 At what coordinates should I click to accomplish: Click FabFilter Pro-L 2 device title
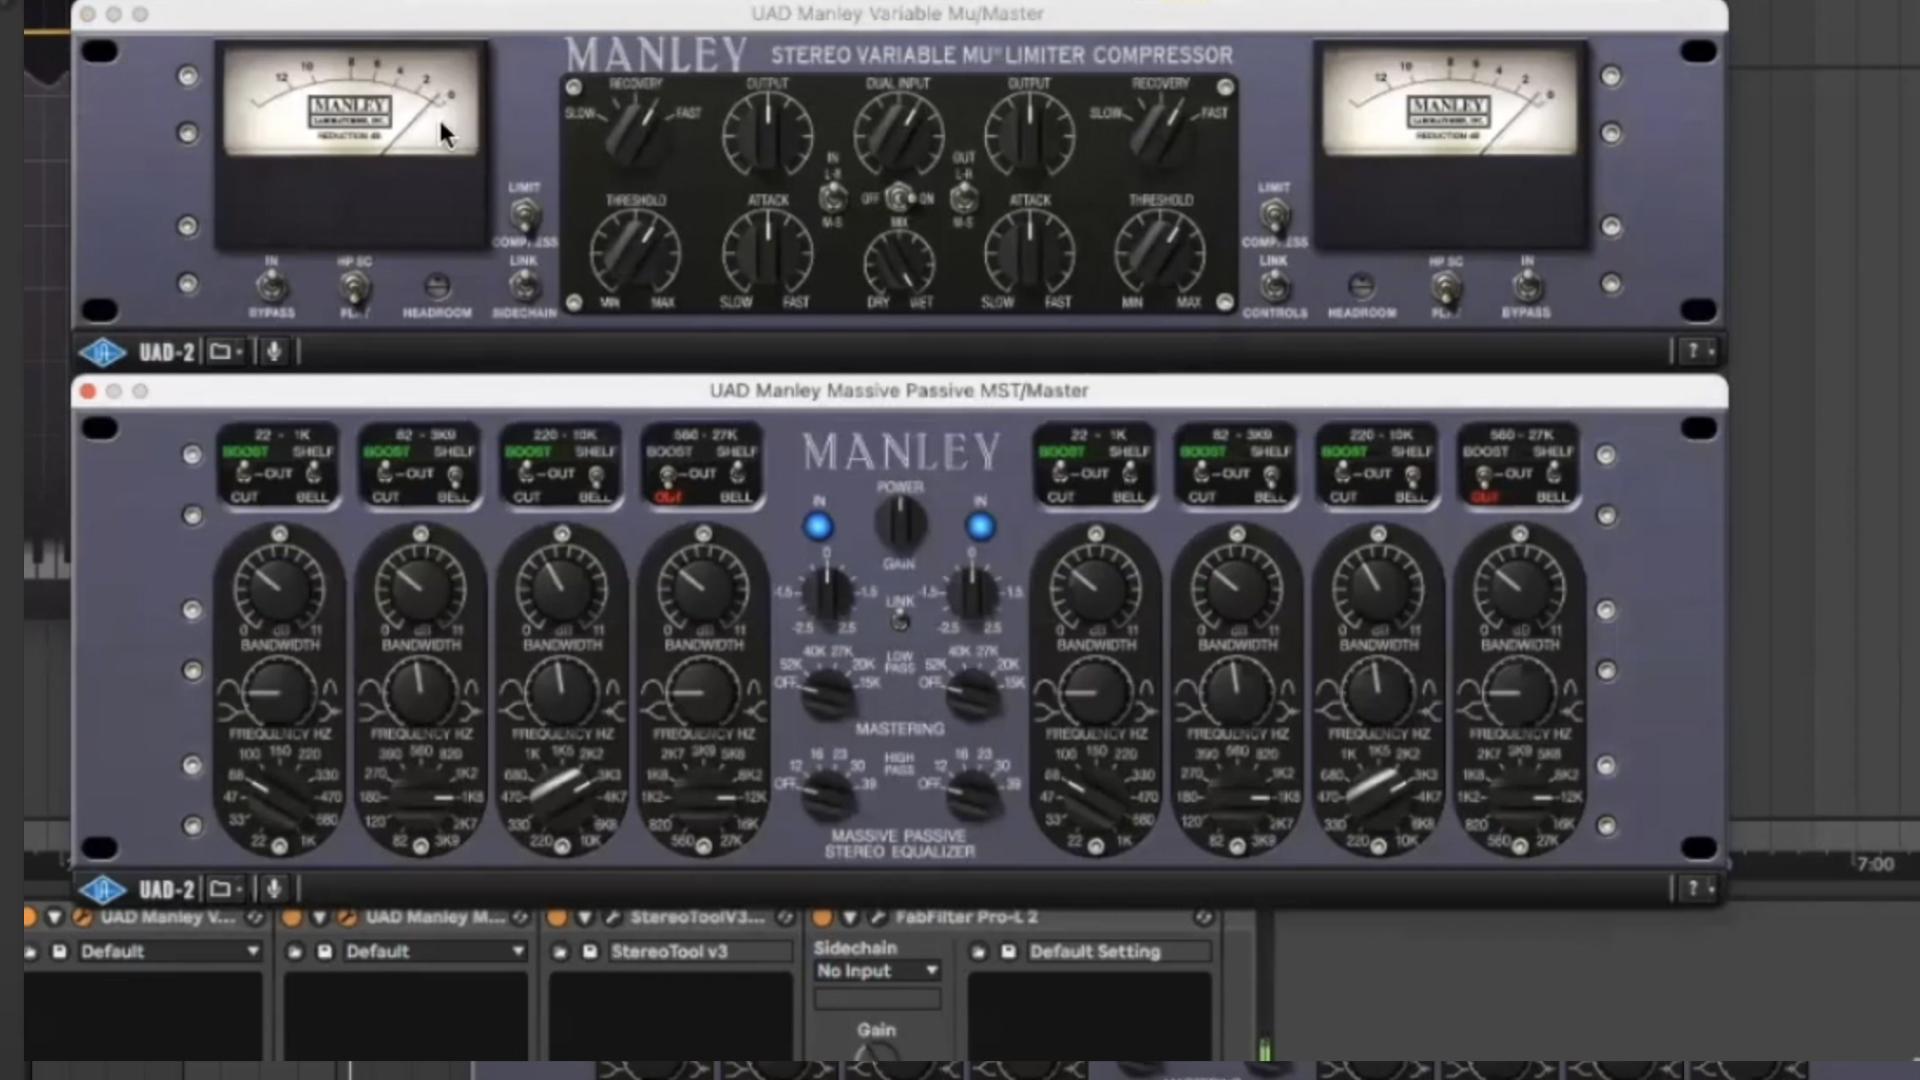click(x=966, y=917)
